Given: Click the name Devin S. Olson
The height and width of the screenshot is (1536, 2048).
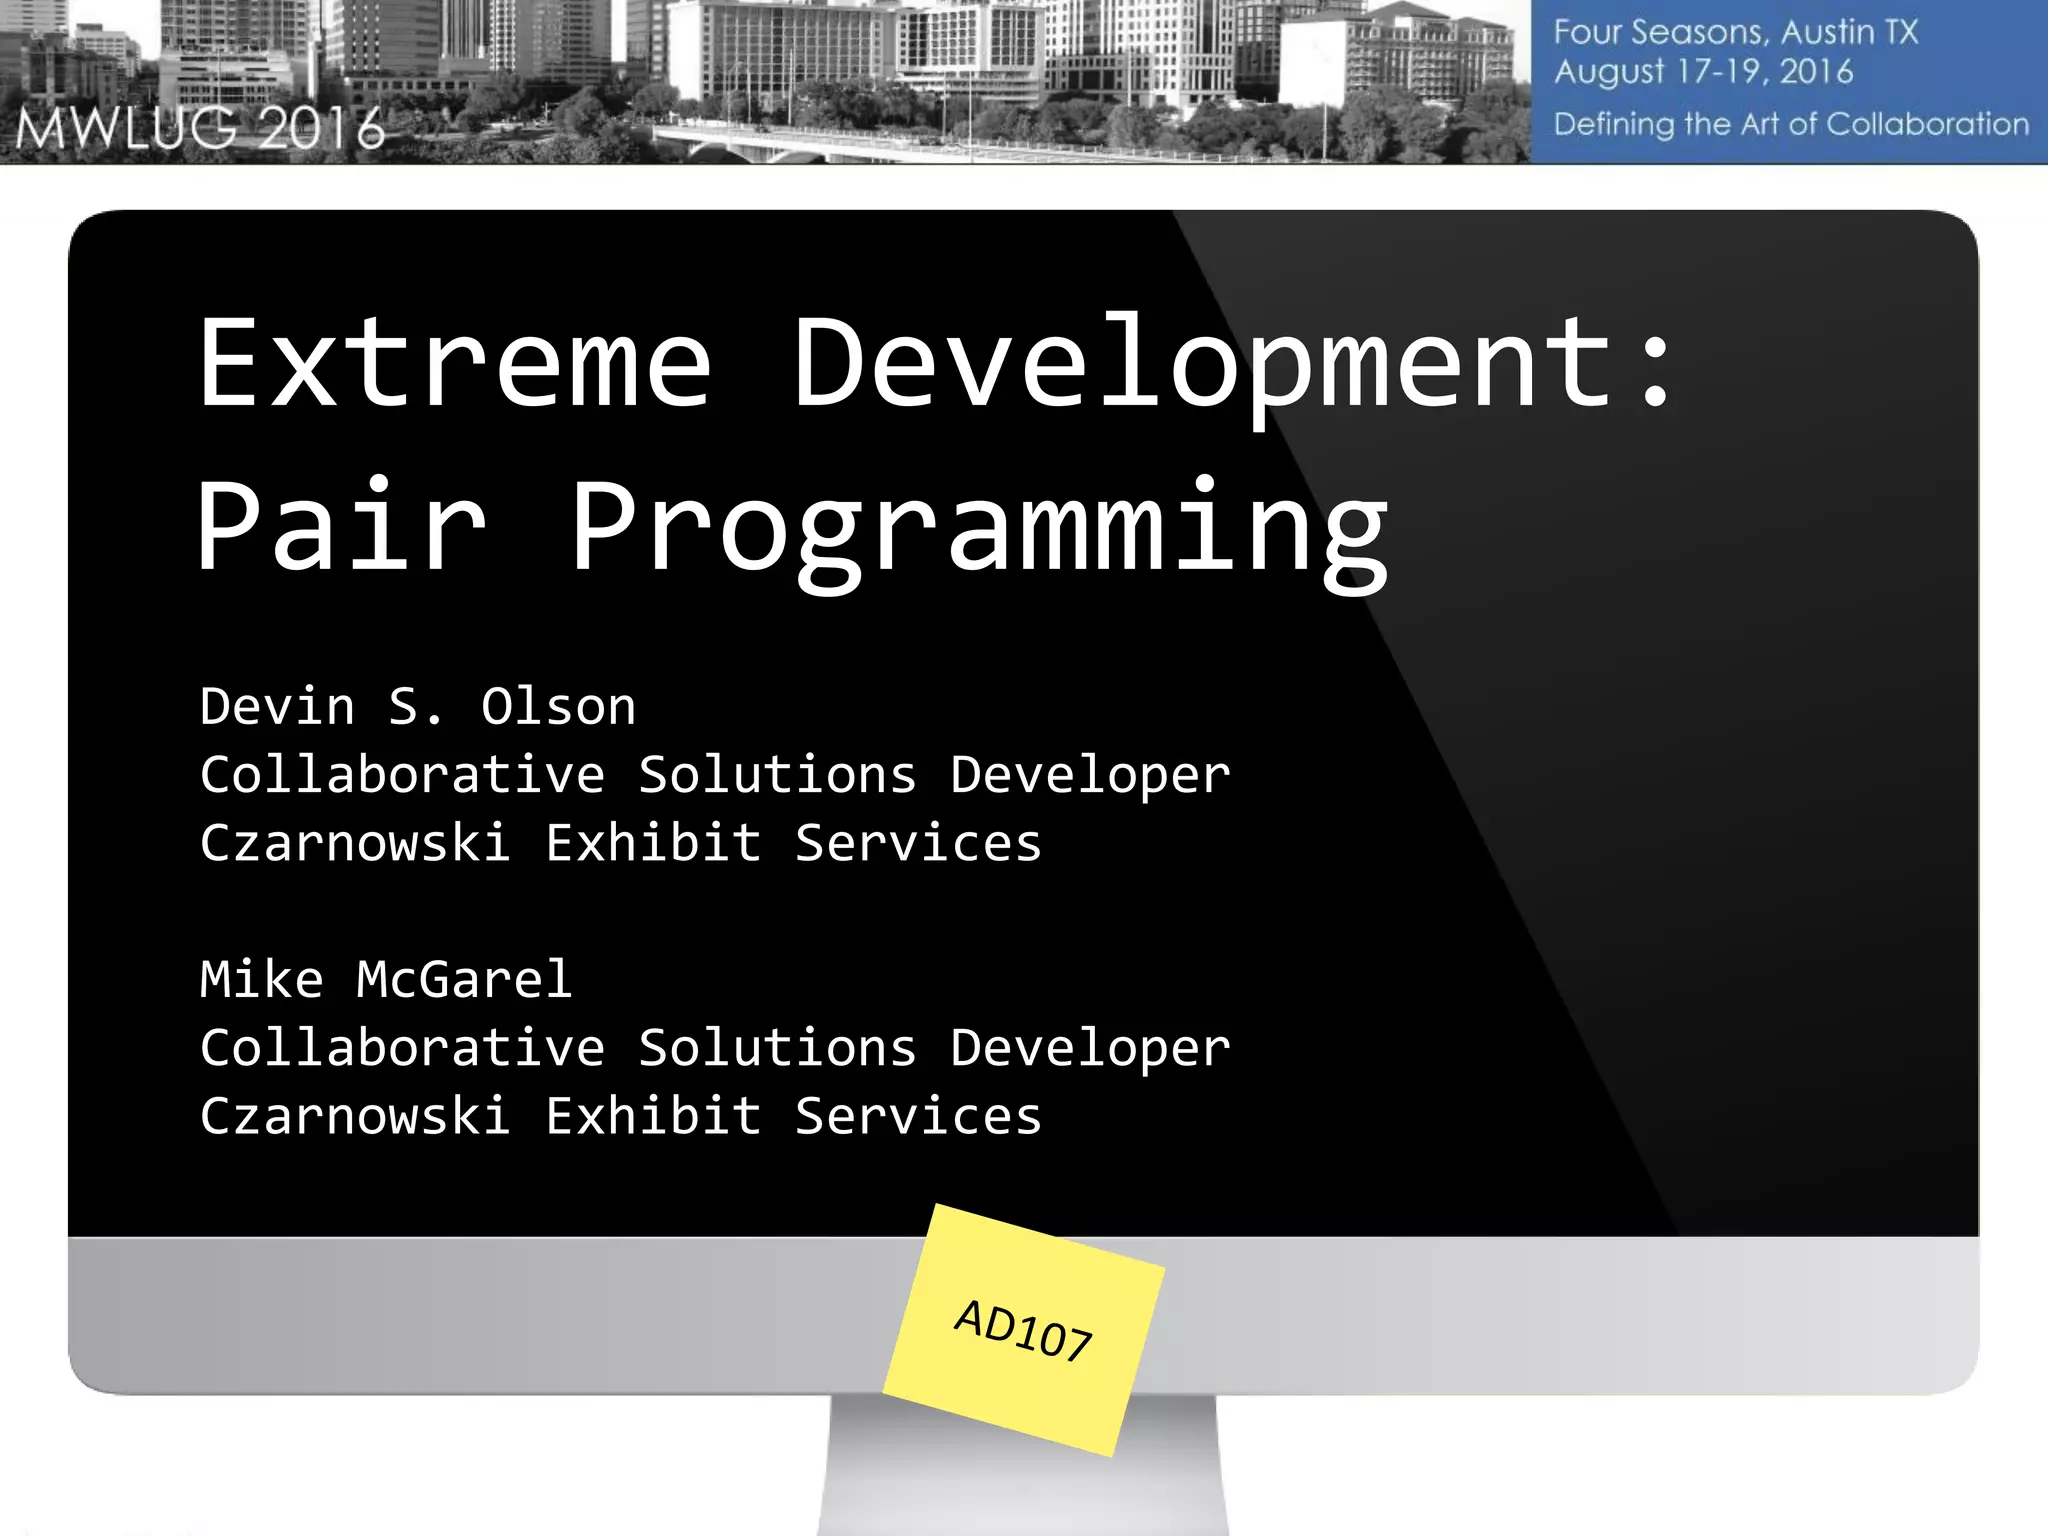Looking at the screenshot, I should coord(417,707).
